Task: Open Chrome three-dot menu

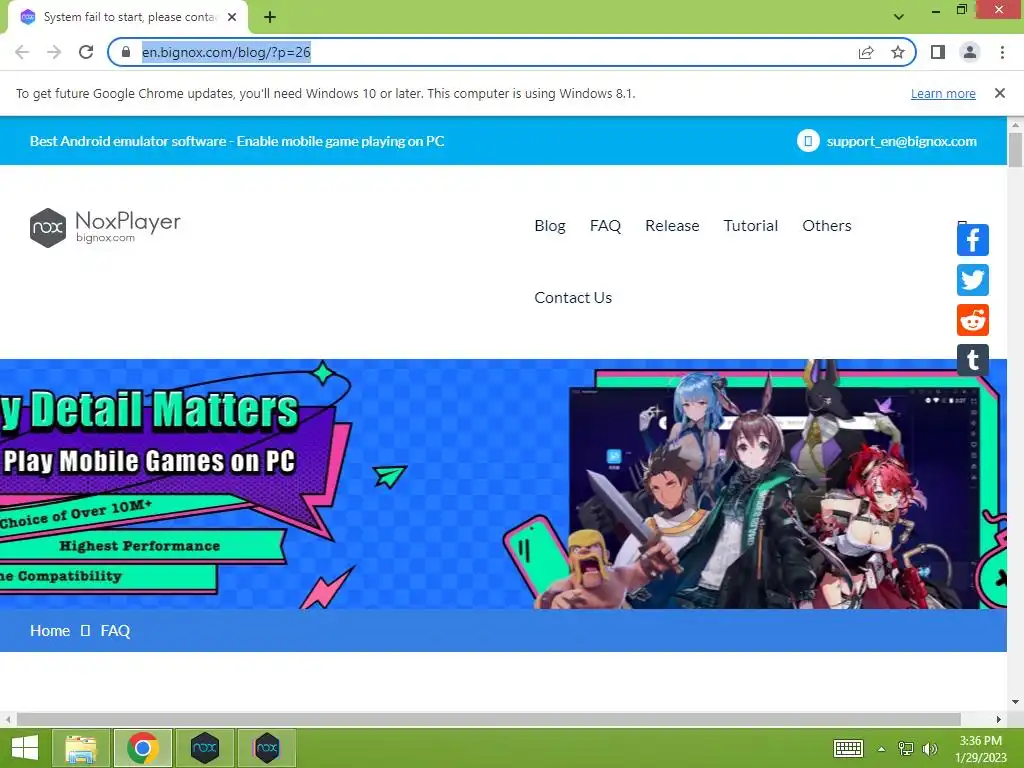Action: (x=1002, y=52)
